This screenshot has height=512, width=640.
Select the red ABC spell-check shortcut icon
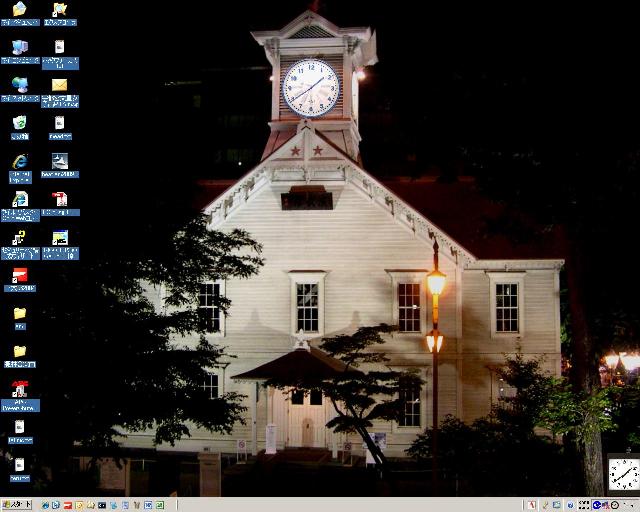pos(20,389)
